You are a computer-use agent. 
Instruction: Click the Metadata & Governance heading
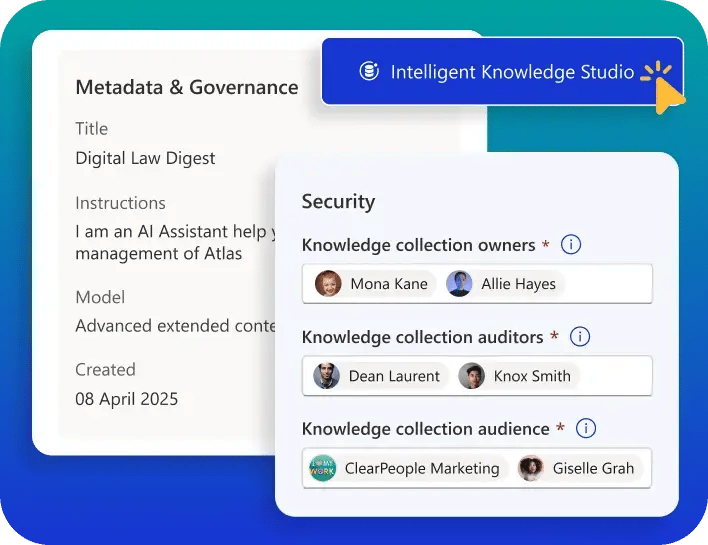coord(187,87)
